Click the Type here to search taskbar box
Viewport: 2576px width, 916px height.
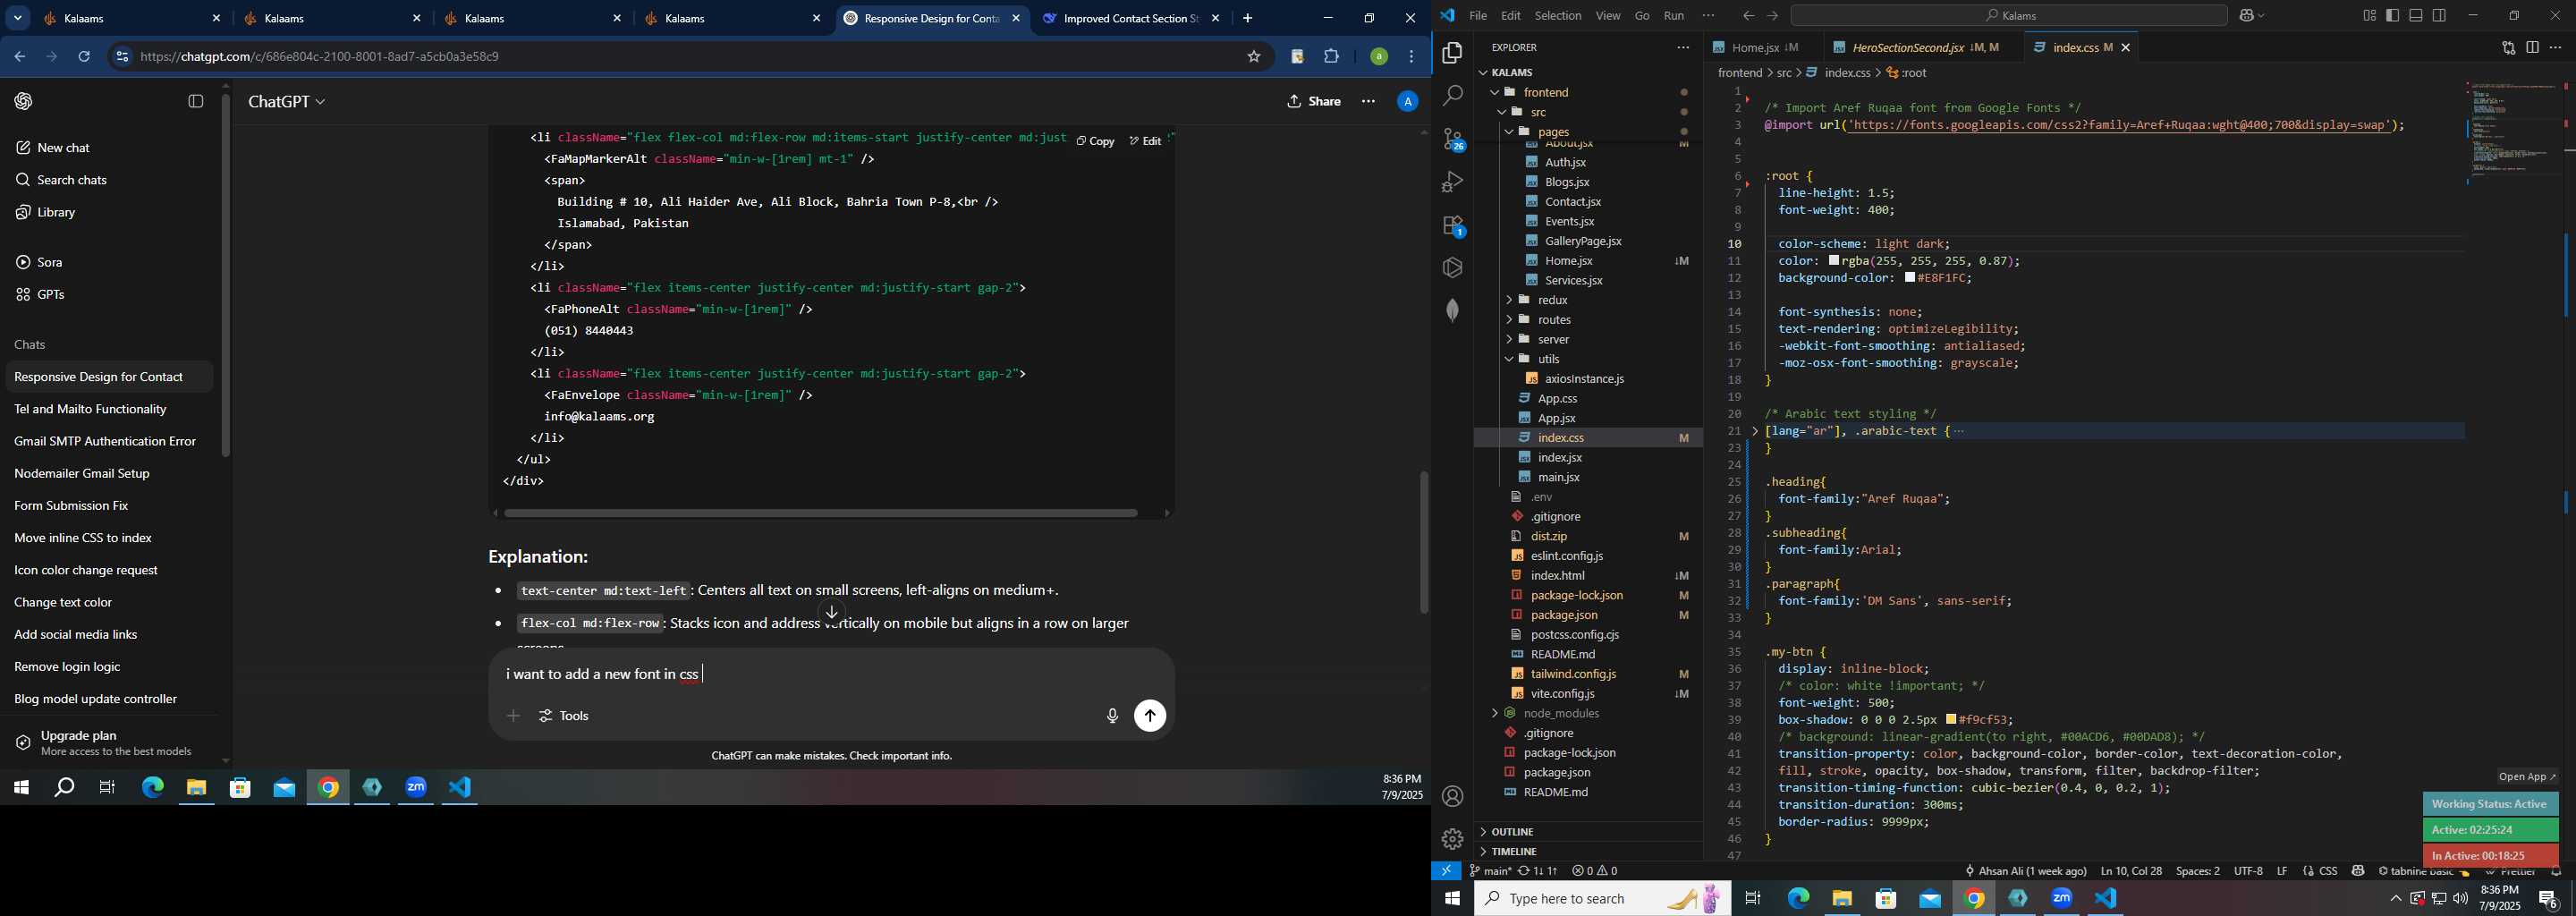[1602, 899]
